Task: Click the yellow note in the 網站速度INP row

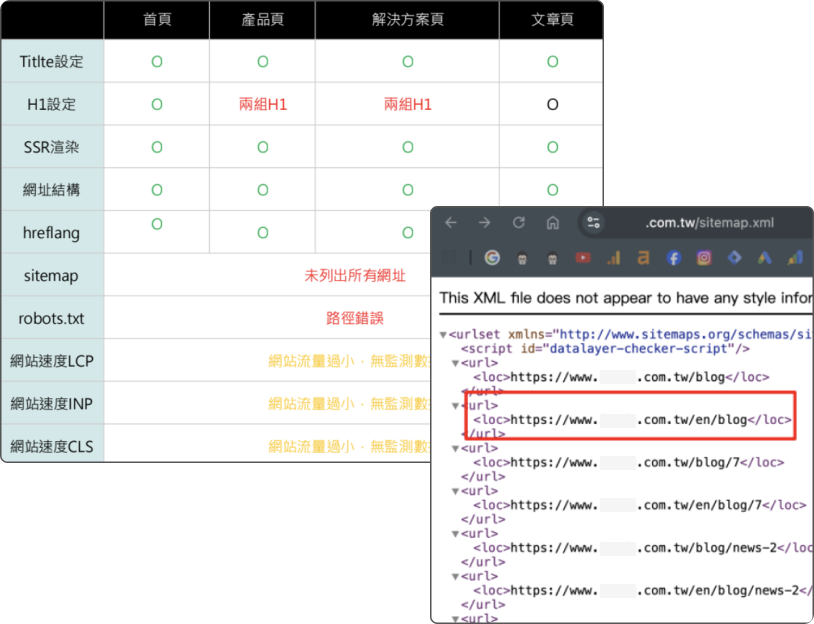Action: pyautogui.click(x=349, y=403)
